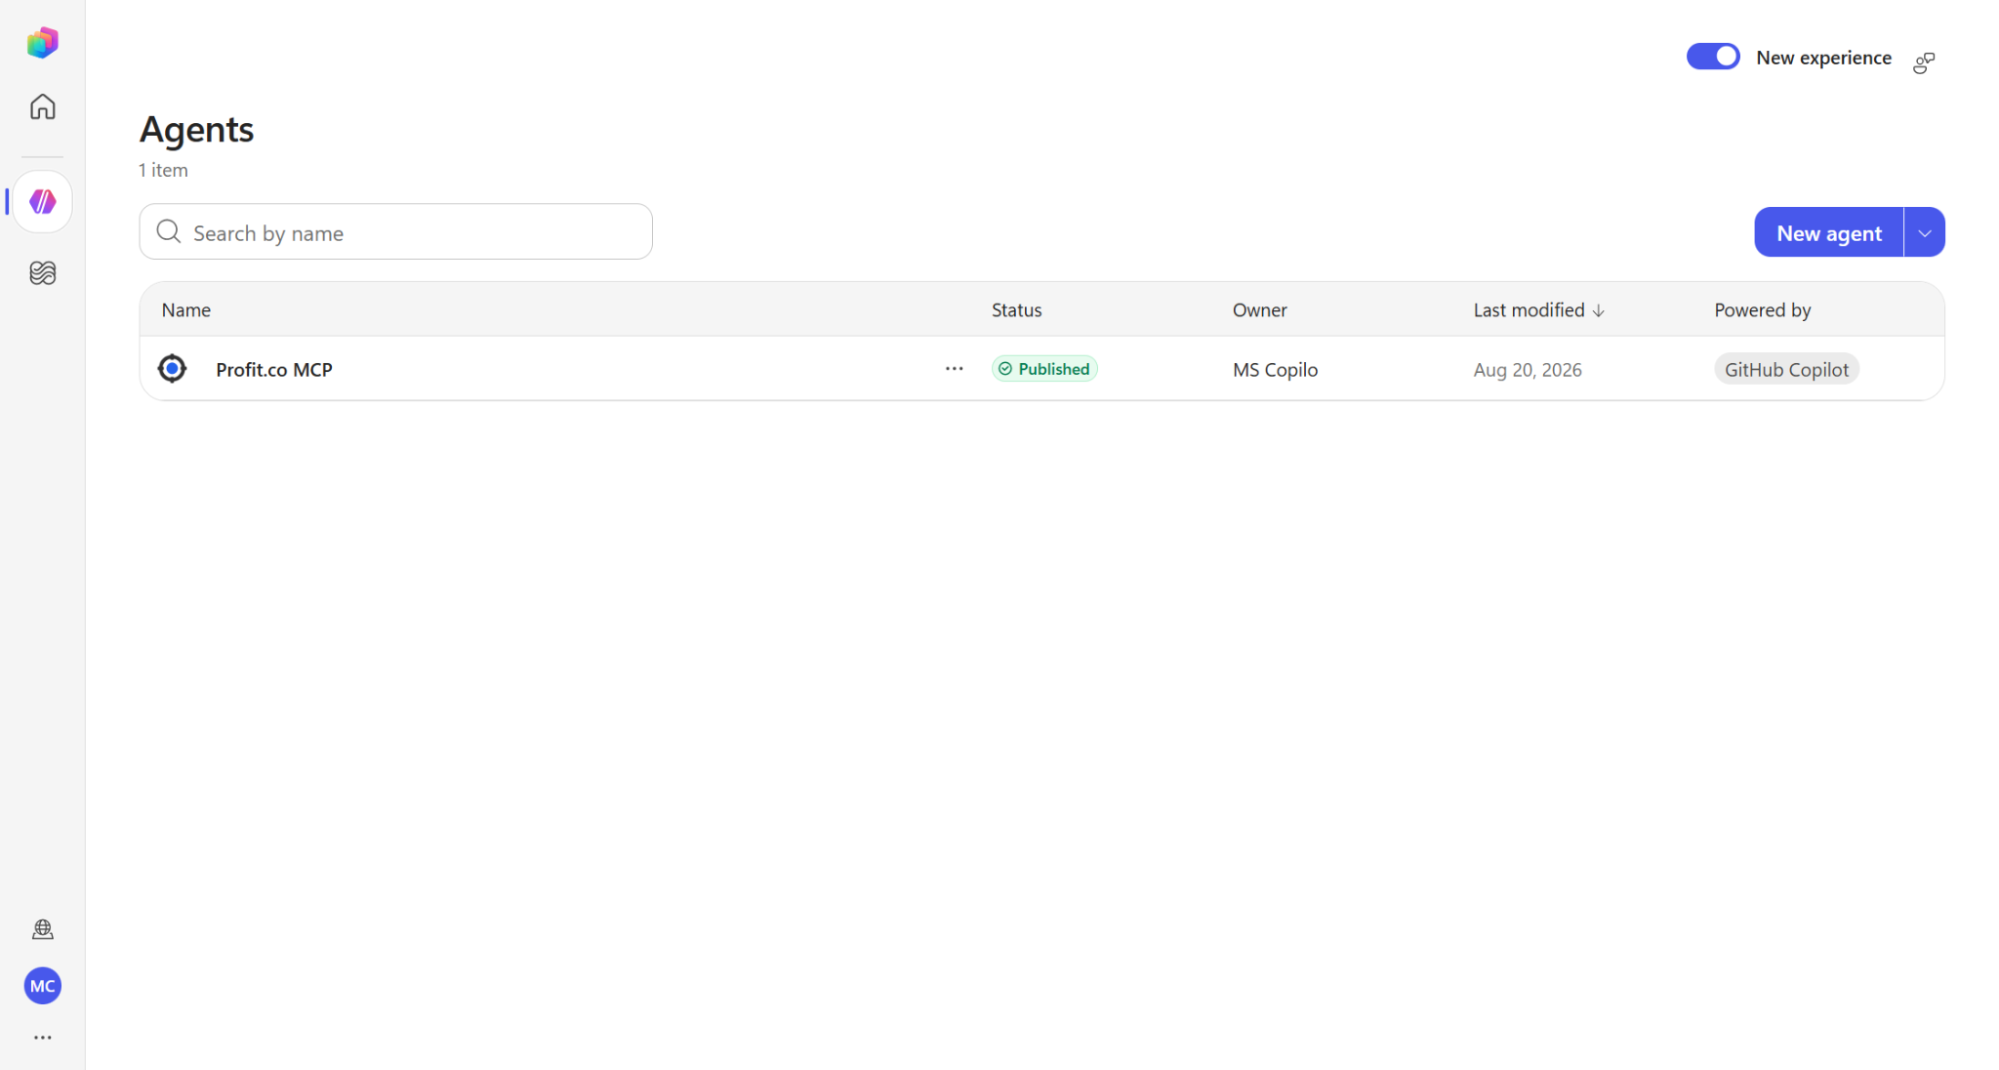1999x1070 pixels.
Task: Click the GitHub Copilot badge
Action: 1786,369
